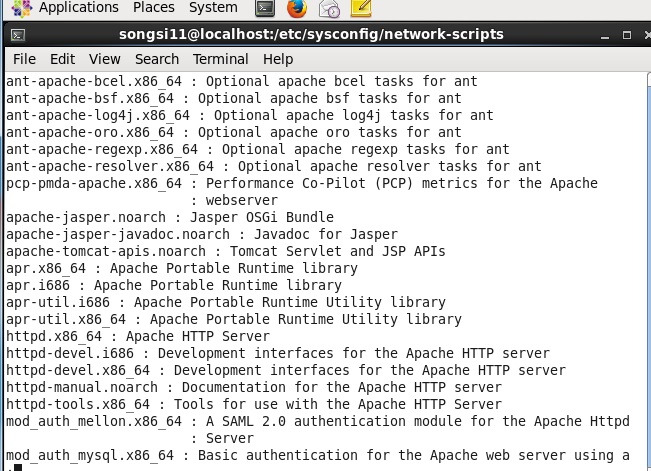Click the text 'apache-tomcat-apis.noarch'
Screen dimensions: 651x471
point(105,252)
